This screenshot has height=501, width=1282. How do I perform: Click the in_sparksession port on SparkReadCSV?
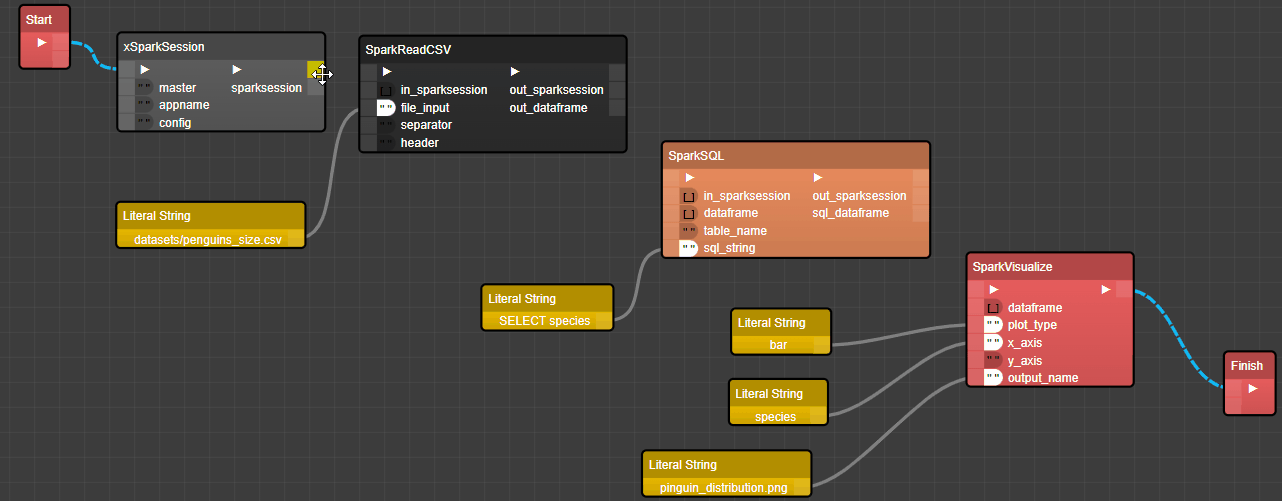pos(386,90)
